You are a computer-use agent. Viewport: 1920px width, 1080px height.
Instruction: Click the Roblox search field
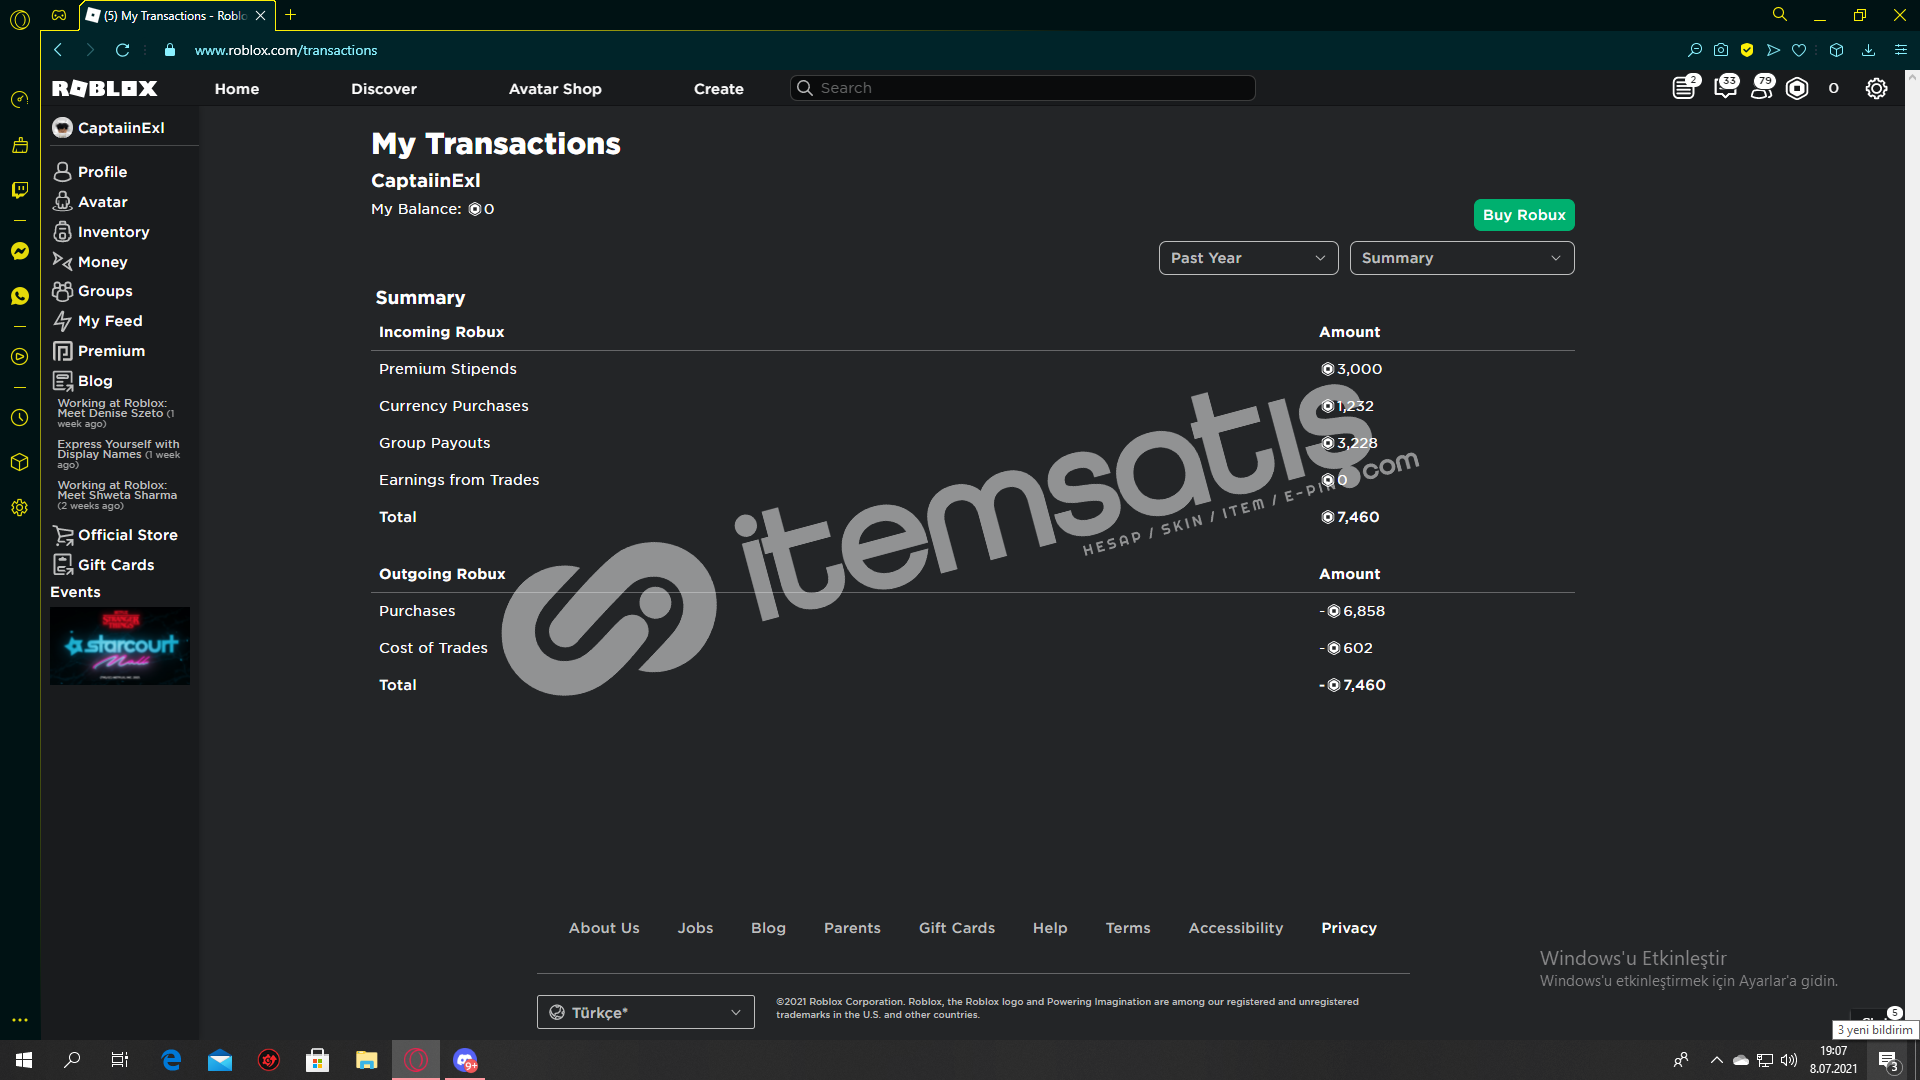[x=1022, y=88]
